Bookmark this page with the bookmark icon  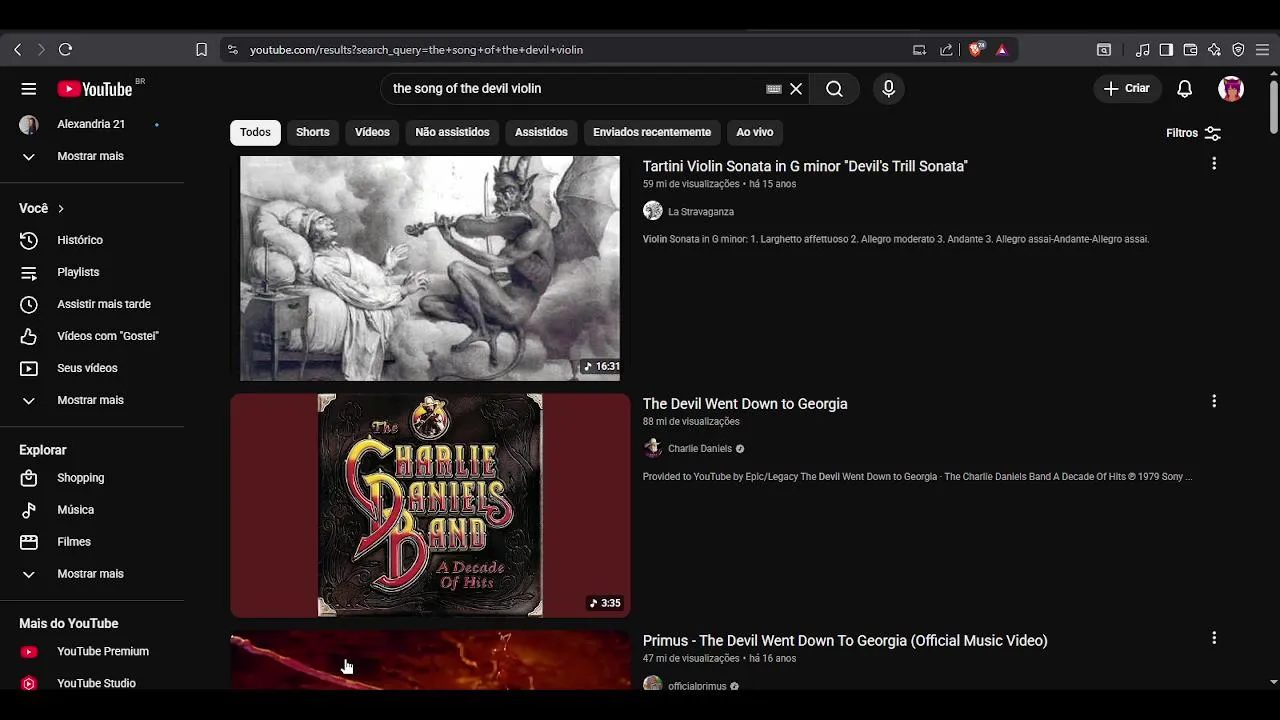pyautogui.click(x=201, y=49)
